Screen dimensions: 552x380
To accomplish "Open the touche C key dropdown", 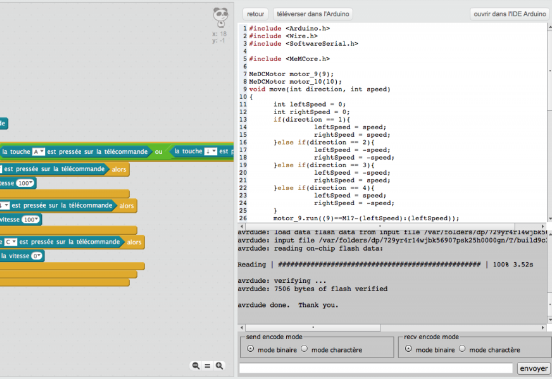I will (x=11, y=242).
